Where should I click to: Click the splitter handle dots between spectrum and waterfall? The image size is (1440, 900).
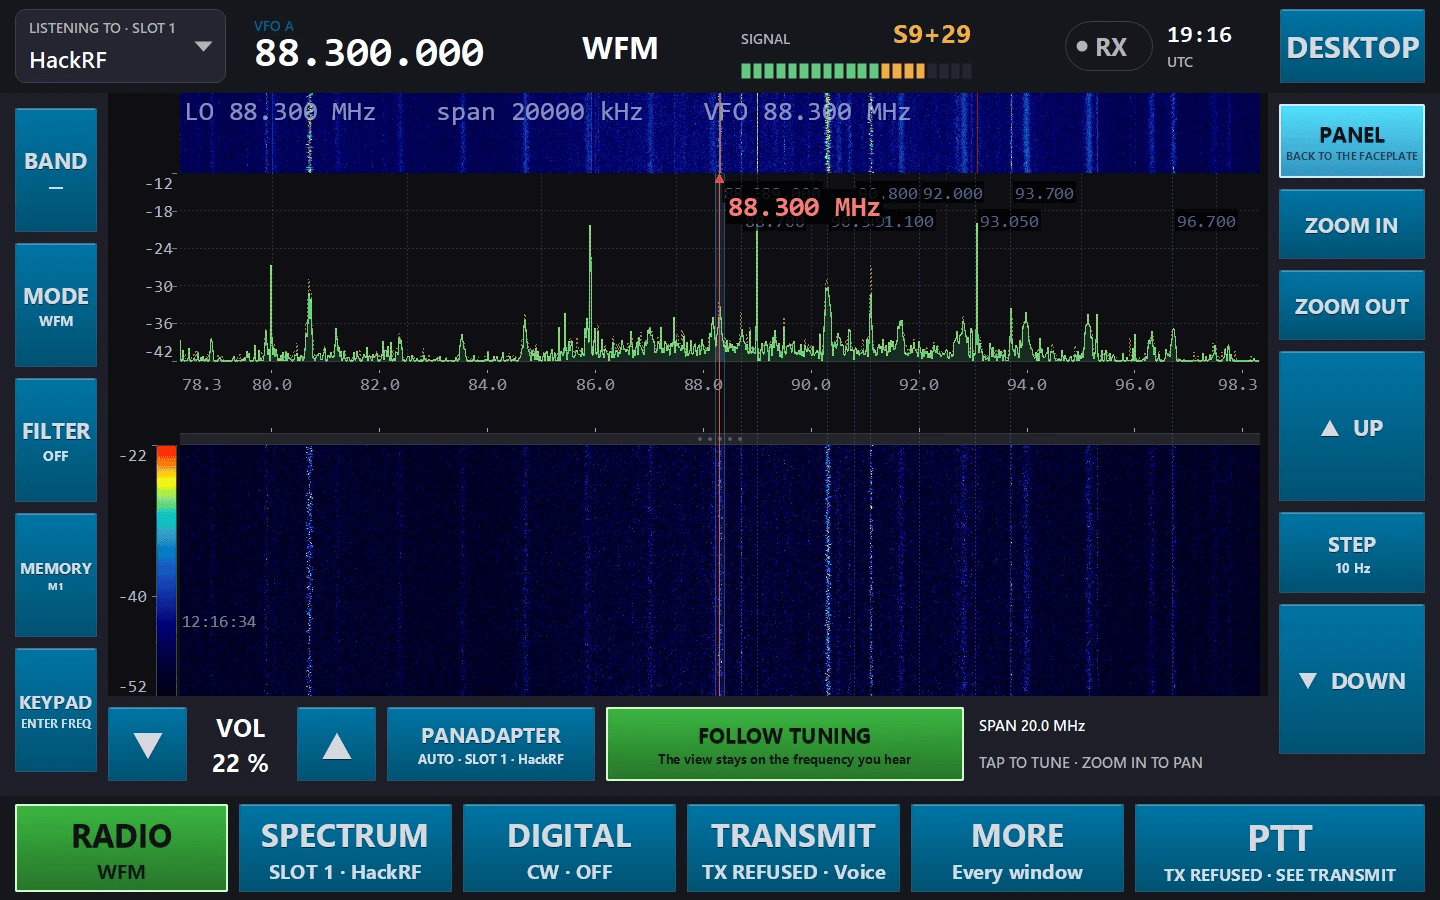720,439
